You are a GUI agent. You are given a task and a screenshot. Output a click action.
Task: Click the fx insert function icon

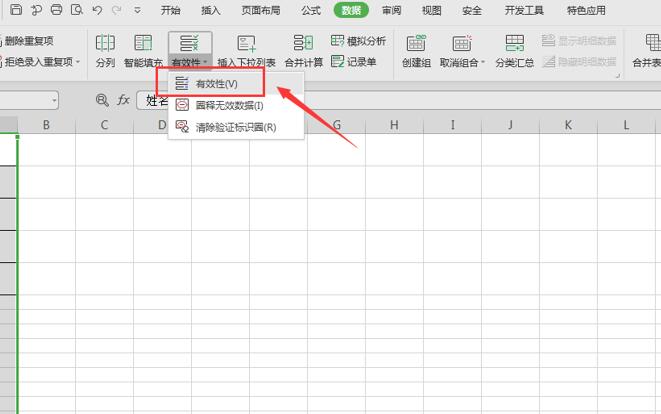pos(123,100)
